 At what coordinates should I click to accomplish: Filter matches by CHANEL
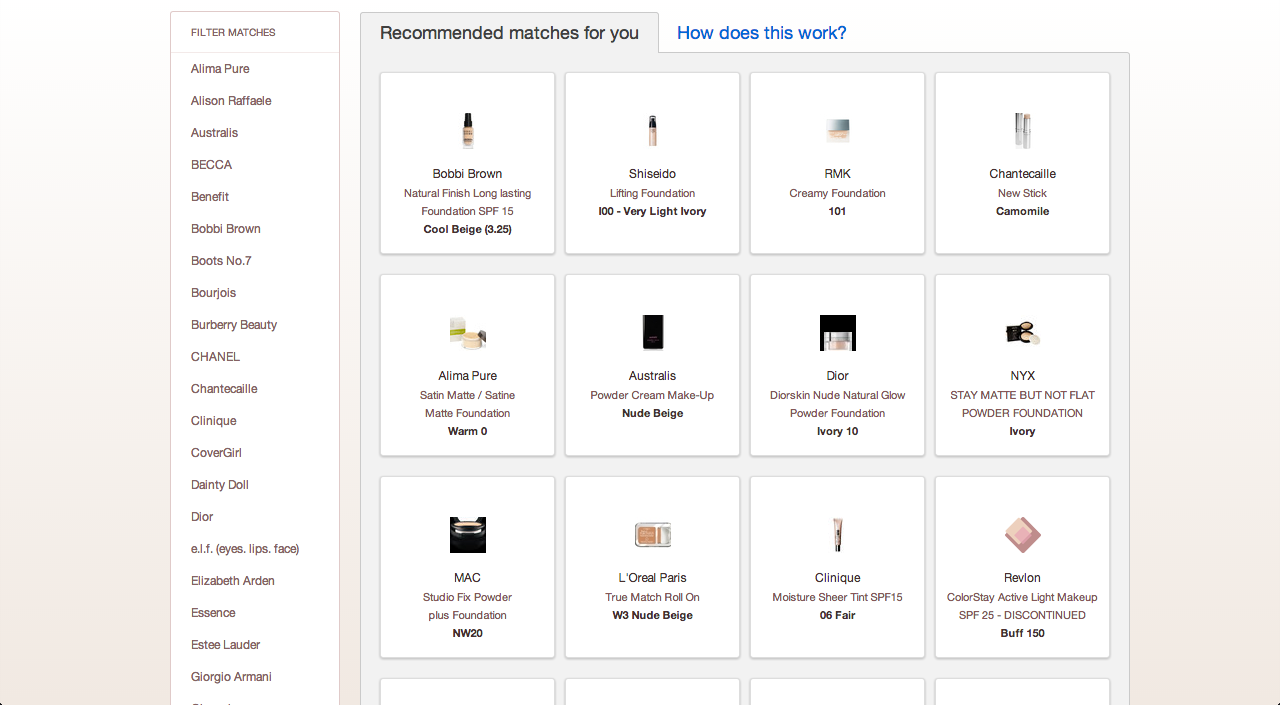tap(215, 357)
